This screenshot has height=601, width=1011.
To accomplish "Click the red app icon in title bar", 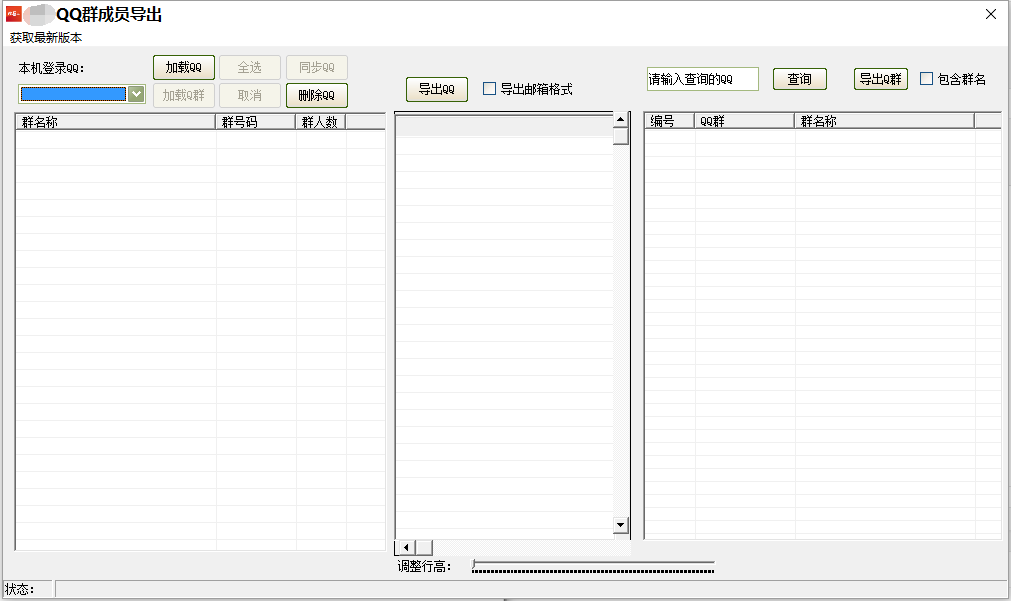I will 14,14.
